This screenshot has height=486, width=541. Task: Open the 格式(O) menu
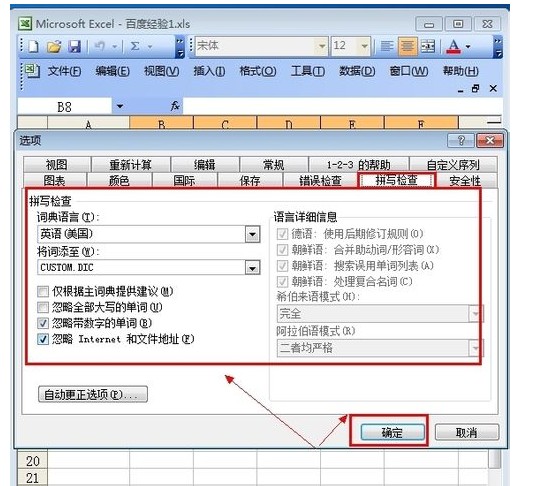coord(258,71)
